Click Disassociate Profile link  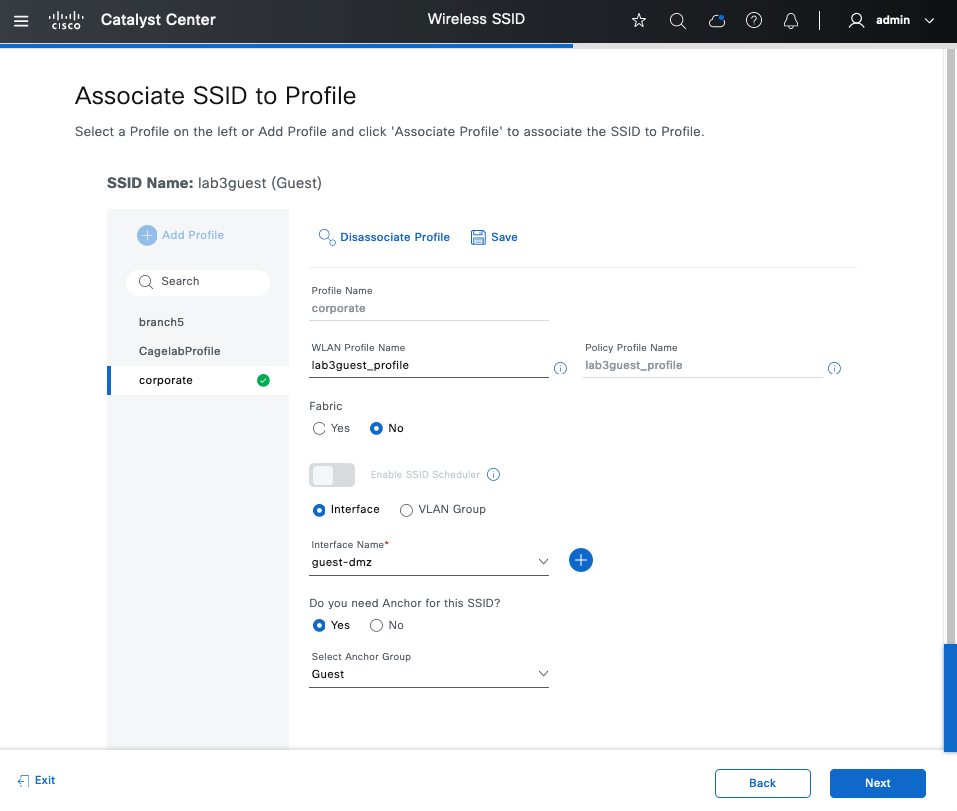tap(394, 237)
